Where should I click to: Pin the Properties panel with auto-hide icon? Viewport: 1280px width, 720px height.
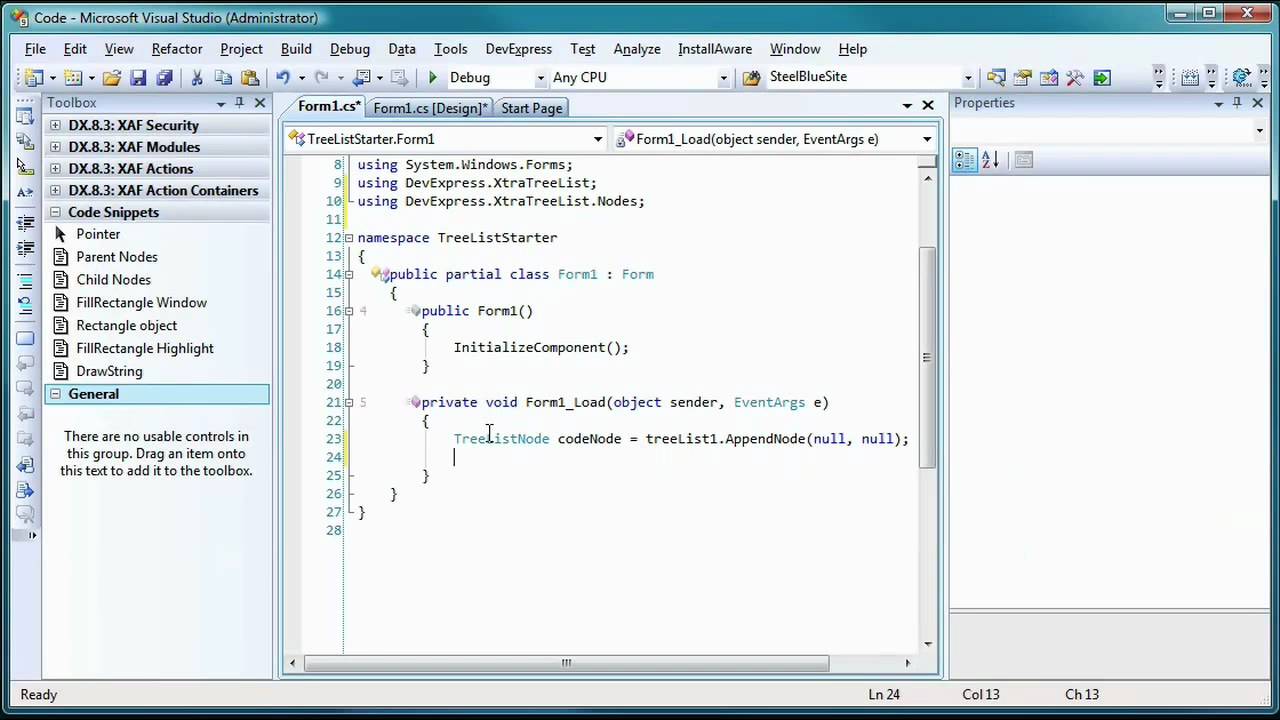point(1237,103)
